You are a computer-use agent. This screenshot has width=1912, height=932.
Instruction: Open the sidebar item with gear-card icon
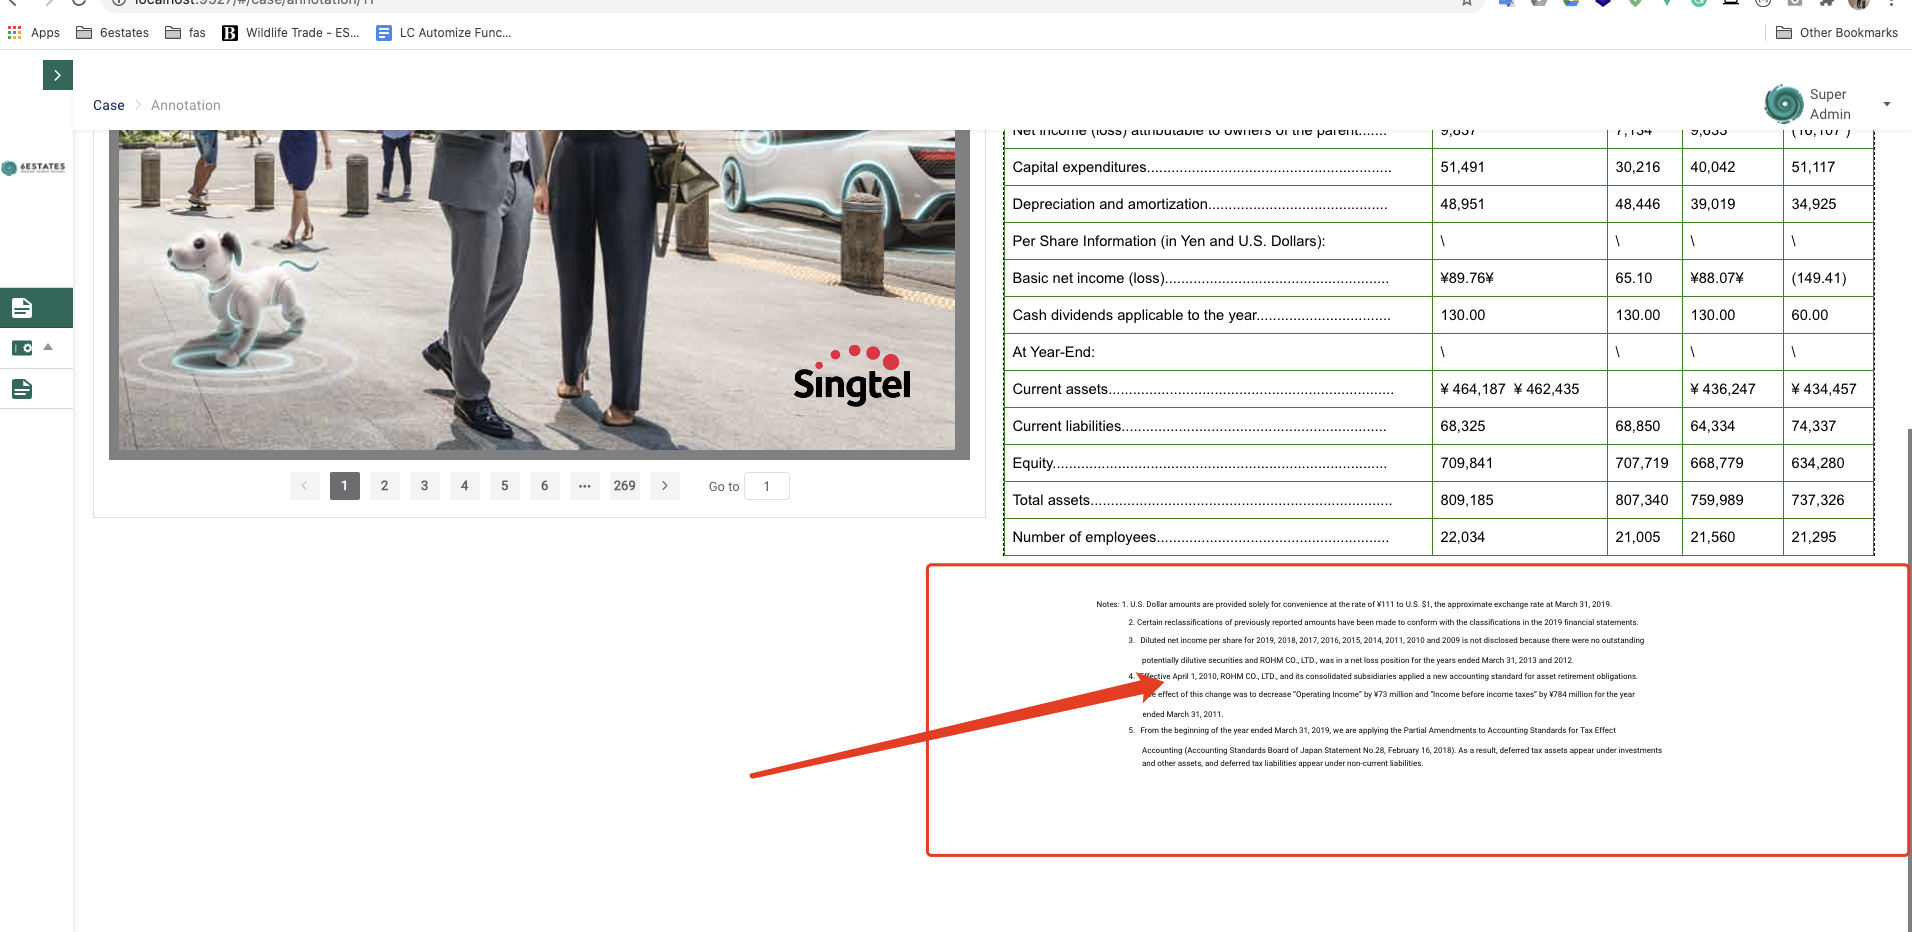22,348
